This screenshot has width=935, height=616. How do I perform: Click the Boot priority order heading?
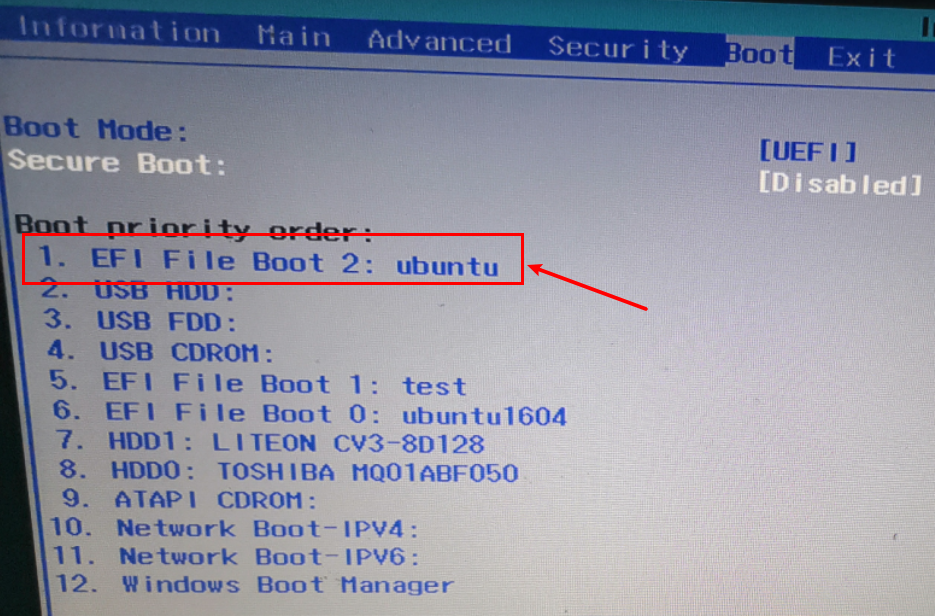194,227
